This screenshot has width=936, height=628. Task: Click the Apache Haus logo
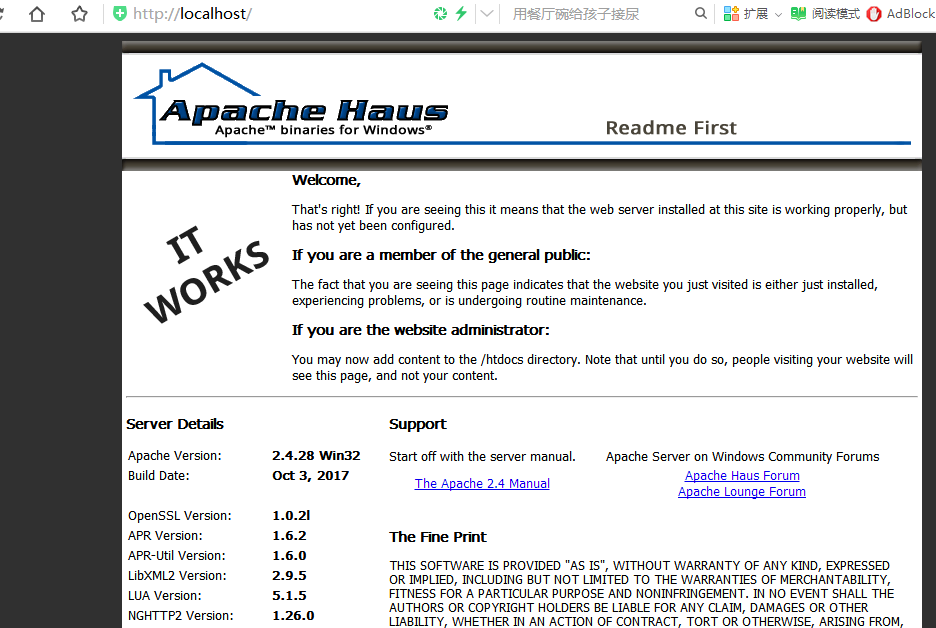(x=291, y=104)
